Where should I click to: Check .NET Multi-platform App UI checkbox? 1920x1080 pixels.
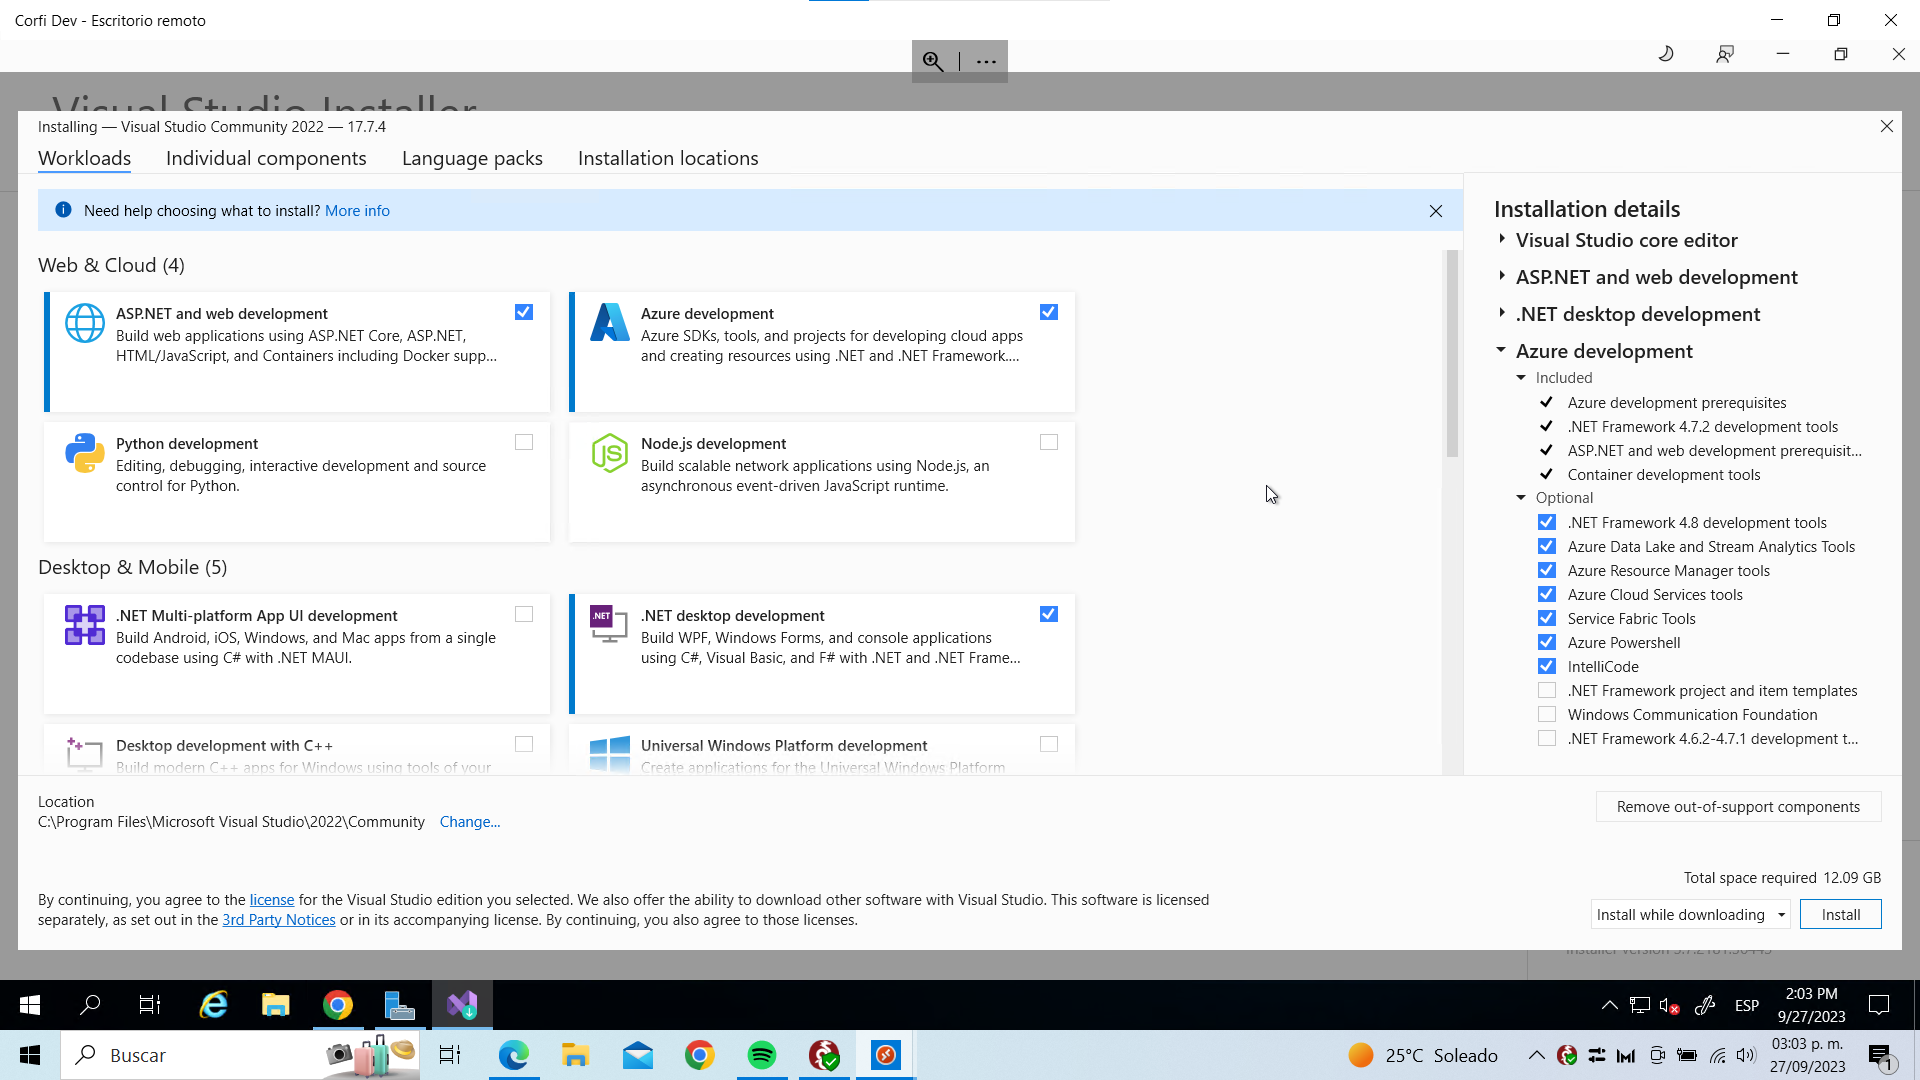click(x=524, y=614)
